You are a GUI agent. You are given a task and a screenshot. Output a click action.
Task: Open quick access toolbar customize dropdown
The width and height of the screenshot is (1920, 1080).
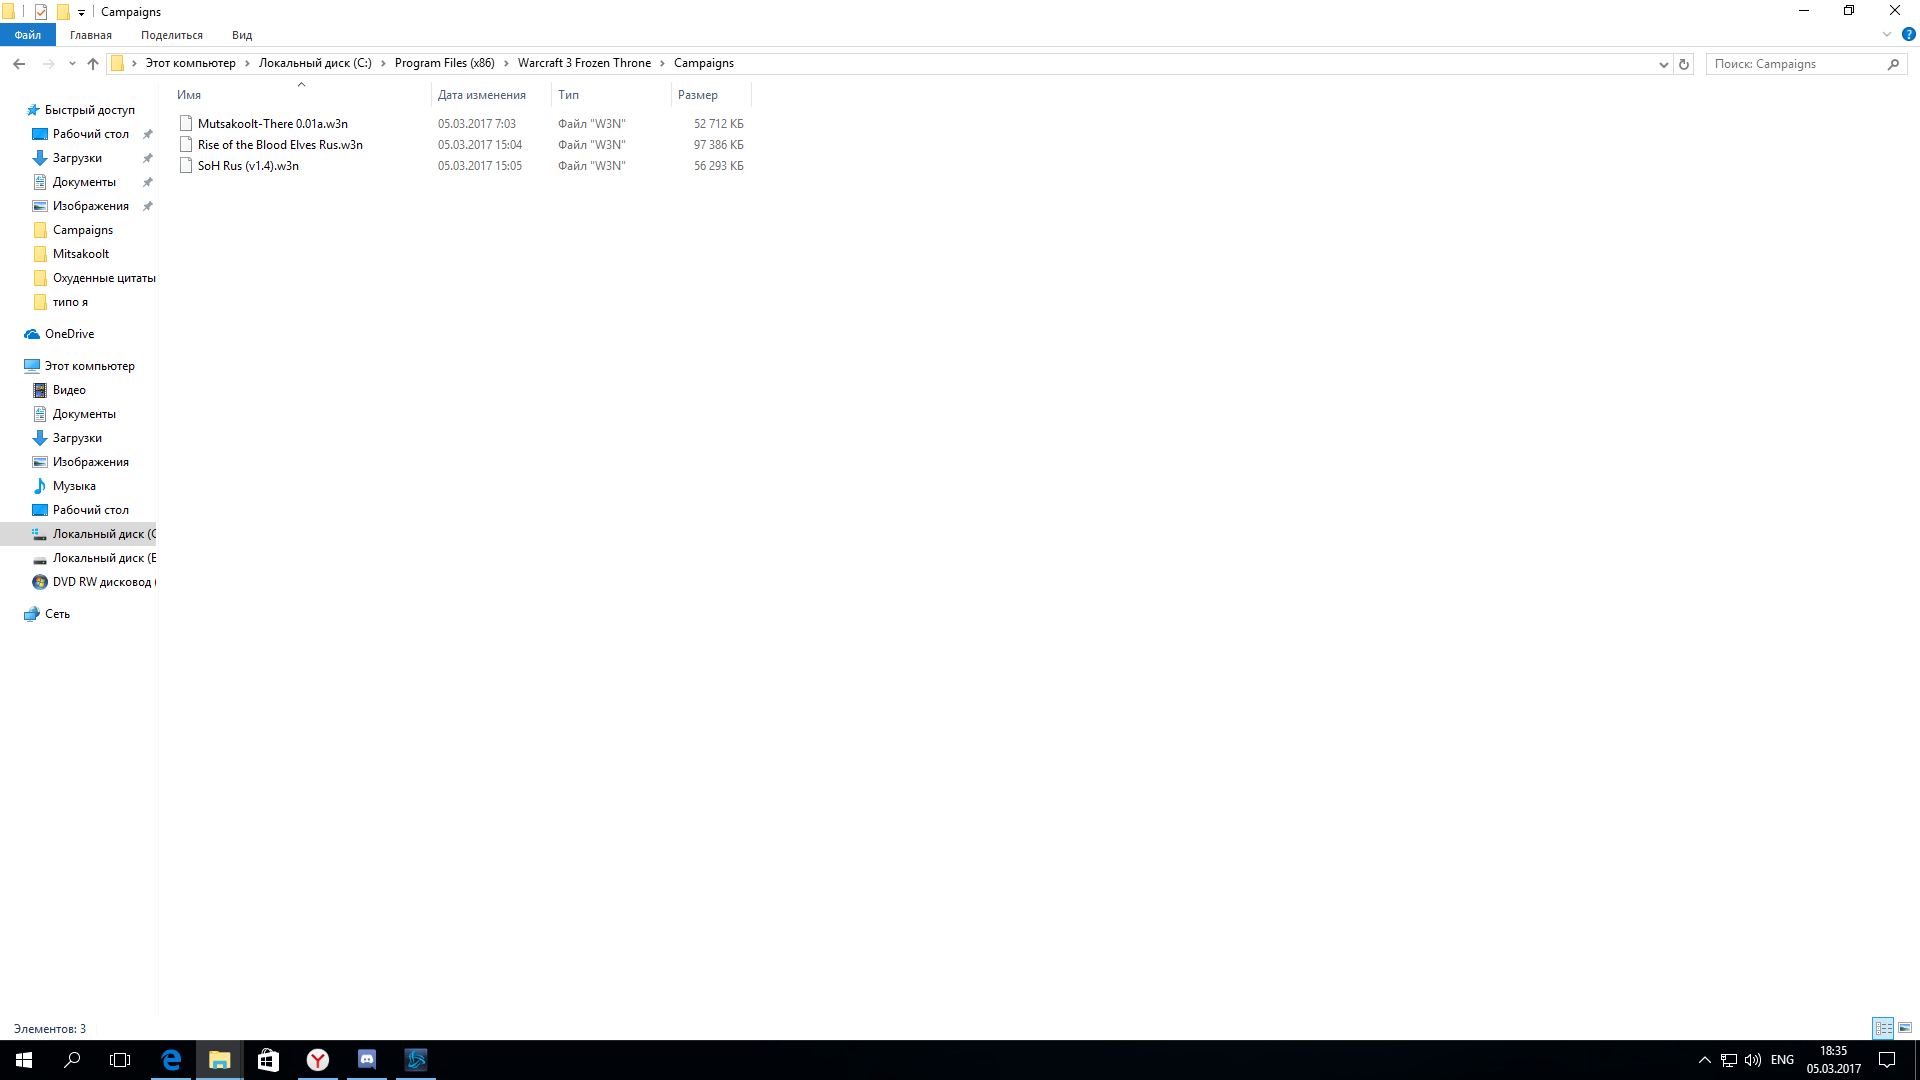tap(81, 12)
